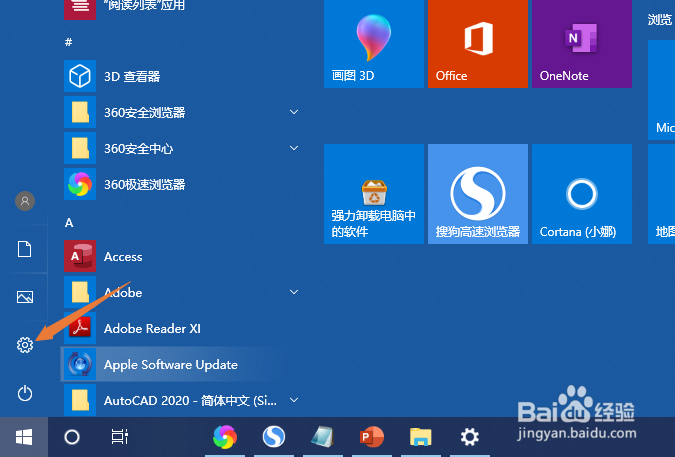Jump to the A letter header
Image resolution: width=675 pixels, height=457 pixels.
pyautogui.click(x=69, y=222)
